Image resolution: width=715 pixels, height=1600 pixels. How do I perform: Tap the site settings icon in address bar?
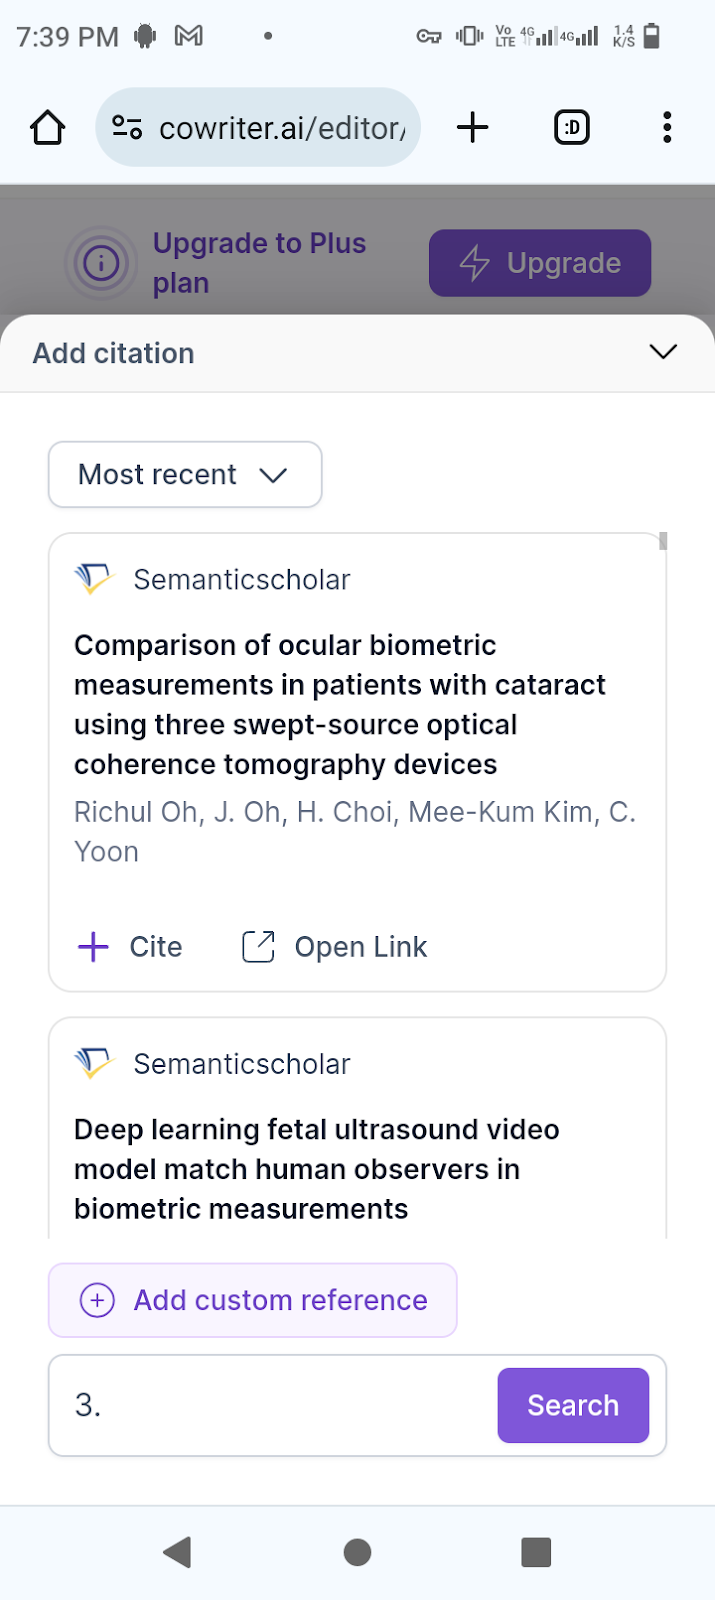click(127, 128)
